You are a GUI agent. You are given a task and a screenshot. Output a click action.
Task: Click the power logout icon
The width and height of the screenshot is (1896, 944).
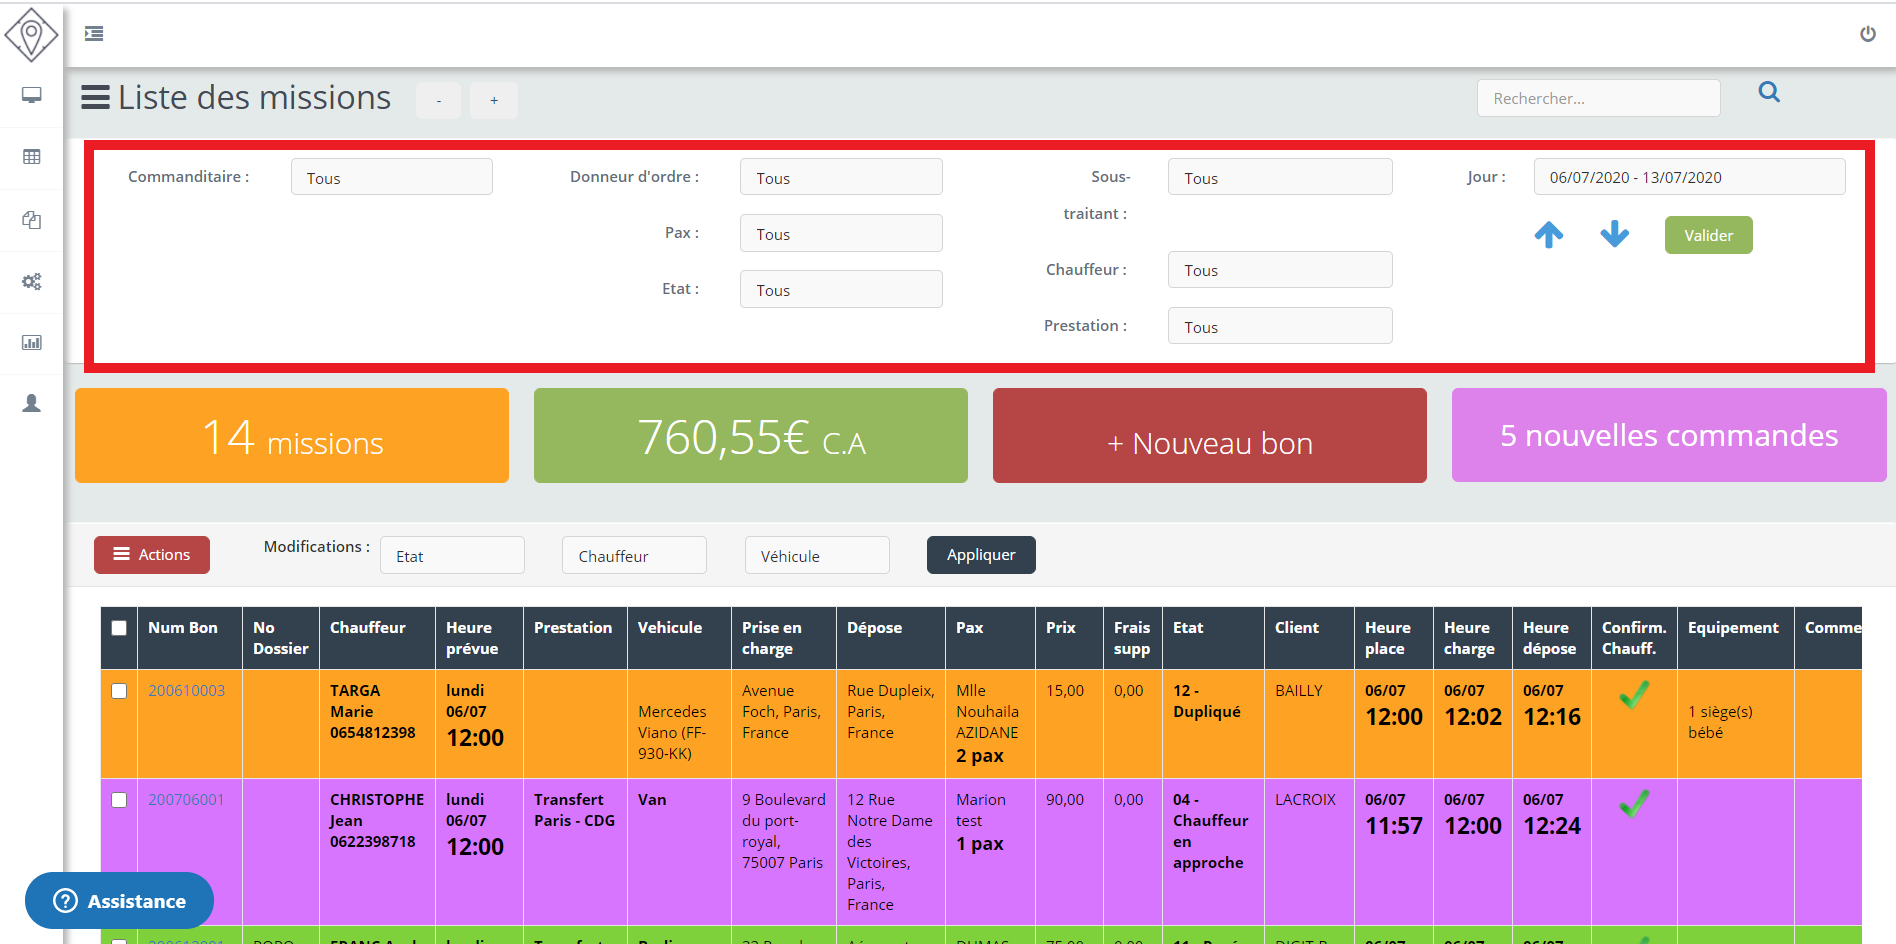click(1867, 34)
